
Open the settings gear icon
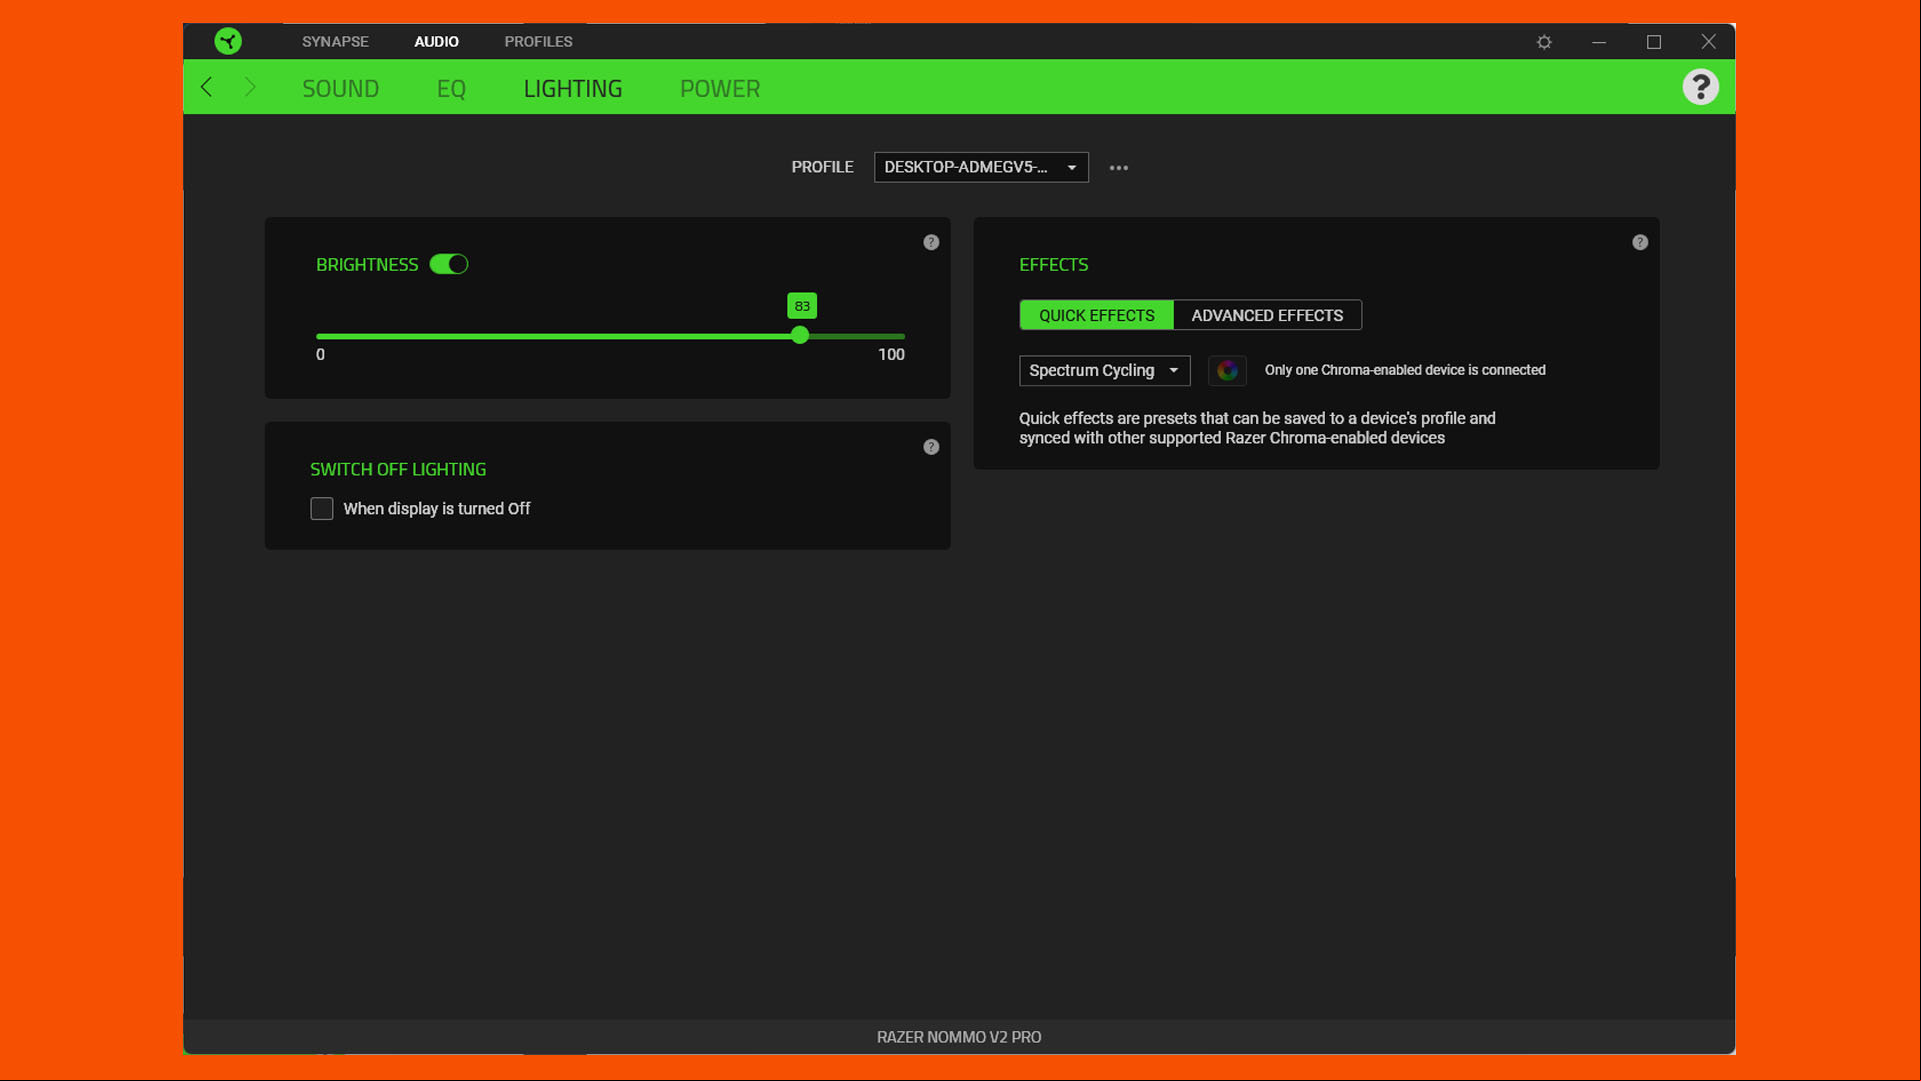click(1544, 42)
